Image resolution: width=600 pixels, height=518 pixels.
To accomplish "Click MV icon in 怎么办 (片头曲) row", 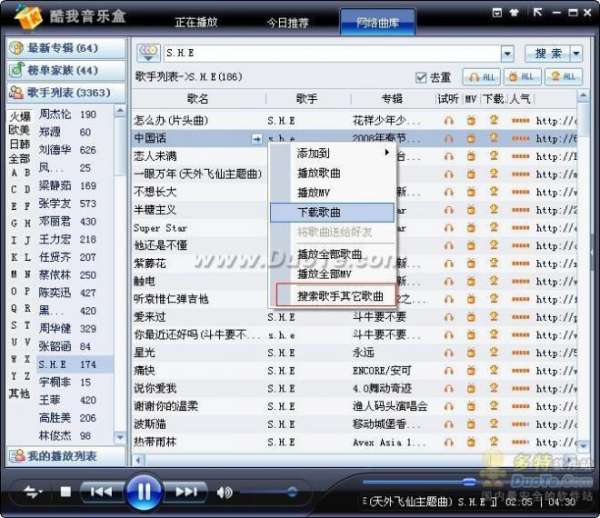I will (x=471, y=121).
